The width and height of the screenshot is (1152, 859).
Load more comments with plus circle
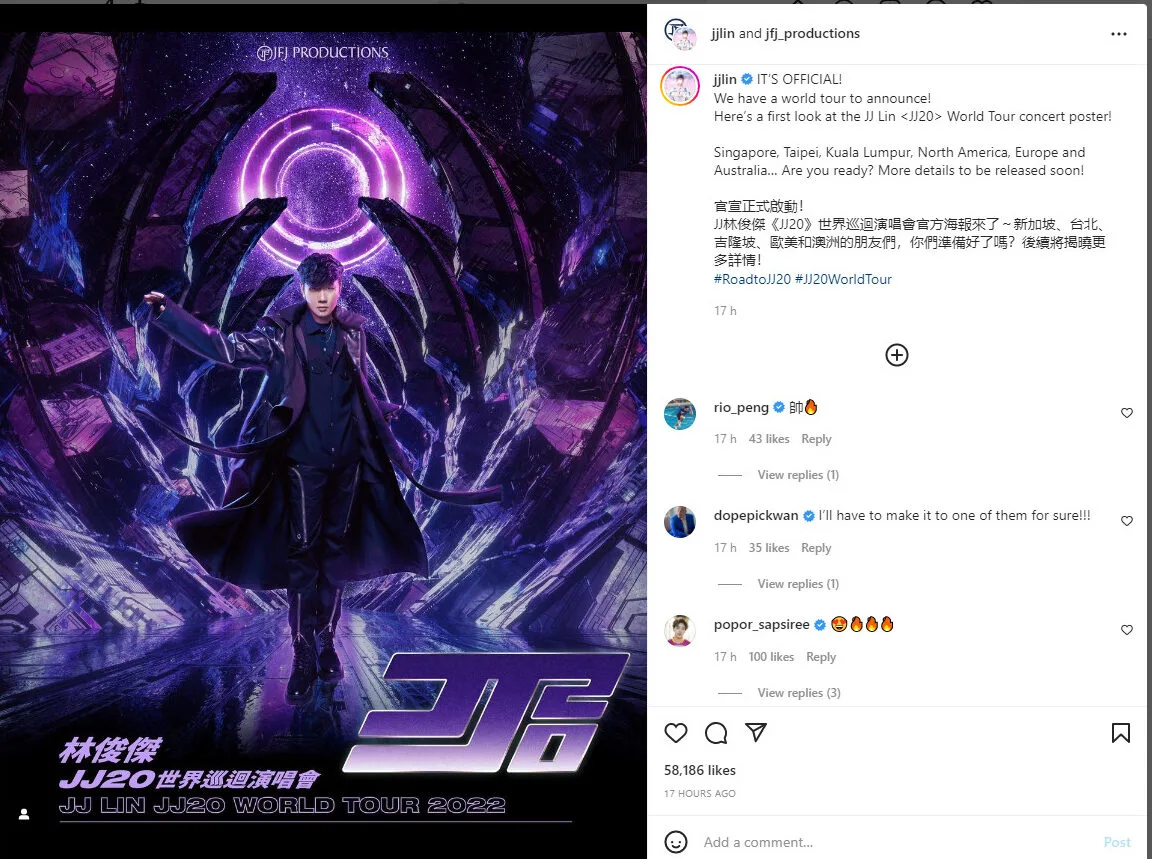click(896, 355)
